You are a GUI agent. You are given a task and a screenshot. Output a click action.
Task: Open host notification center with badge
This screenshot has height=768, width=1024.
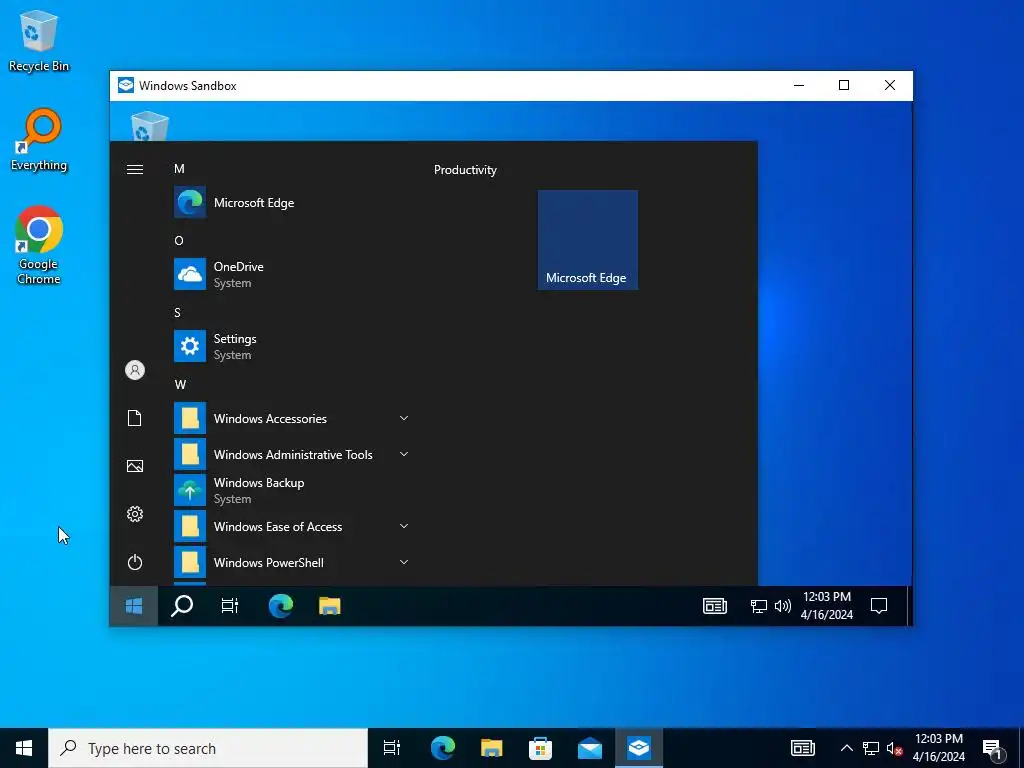click(x=991, y=749)
